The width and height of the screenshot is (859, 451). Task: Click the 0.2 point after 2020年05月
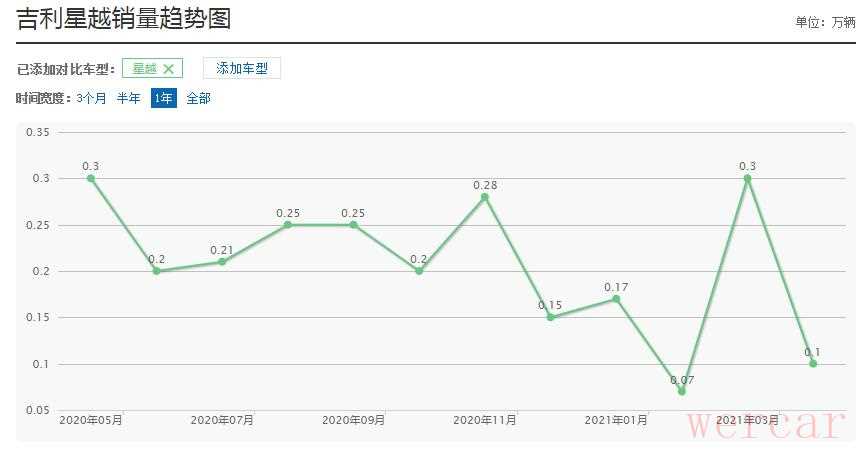[x=156, y=271]
